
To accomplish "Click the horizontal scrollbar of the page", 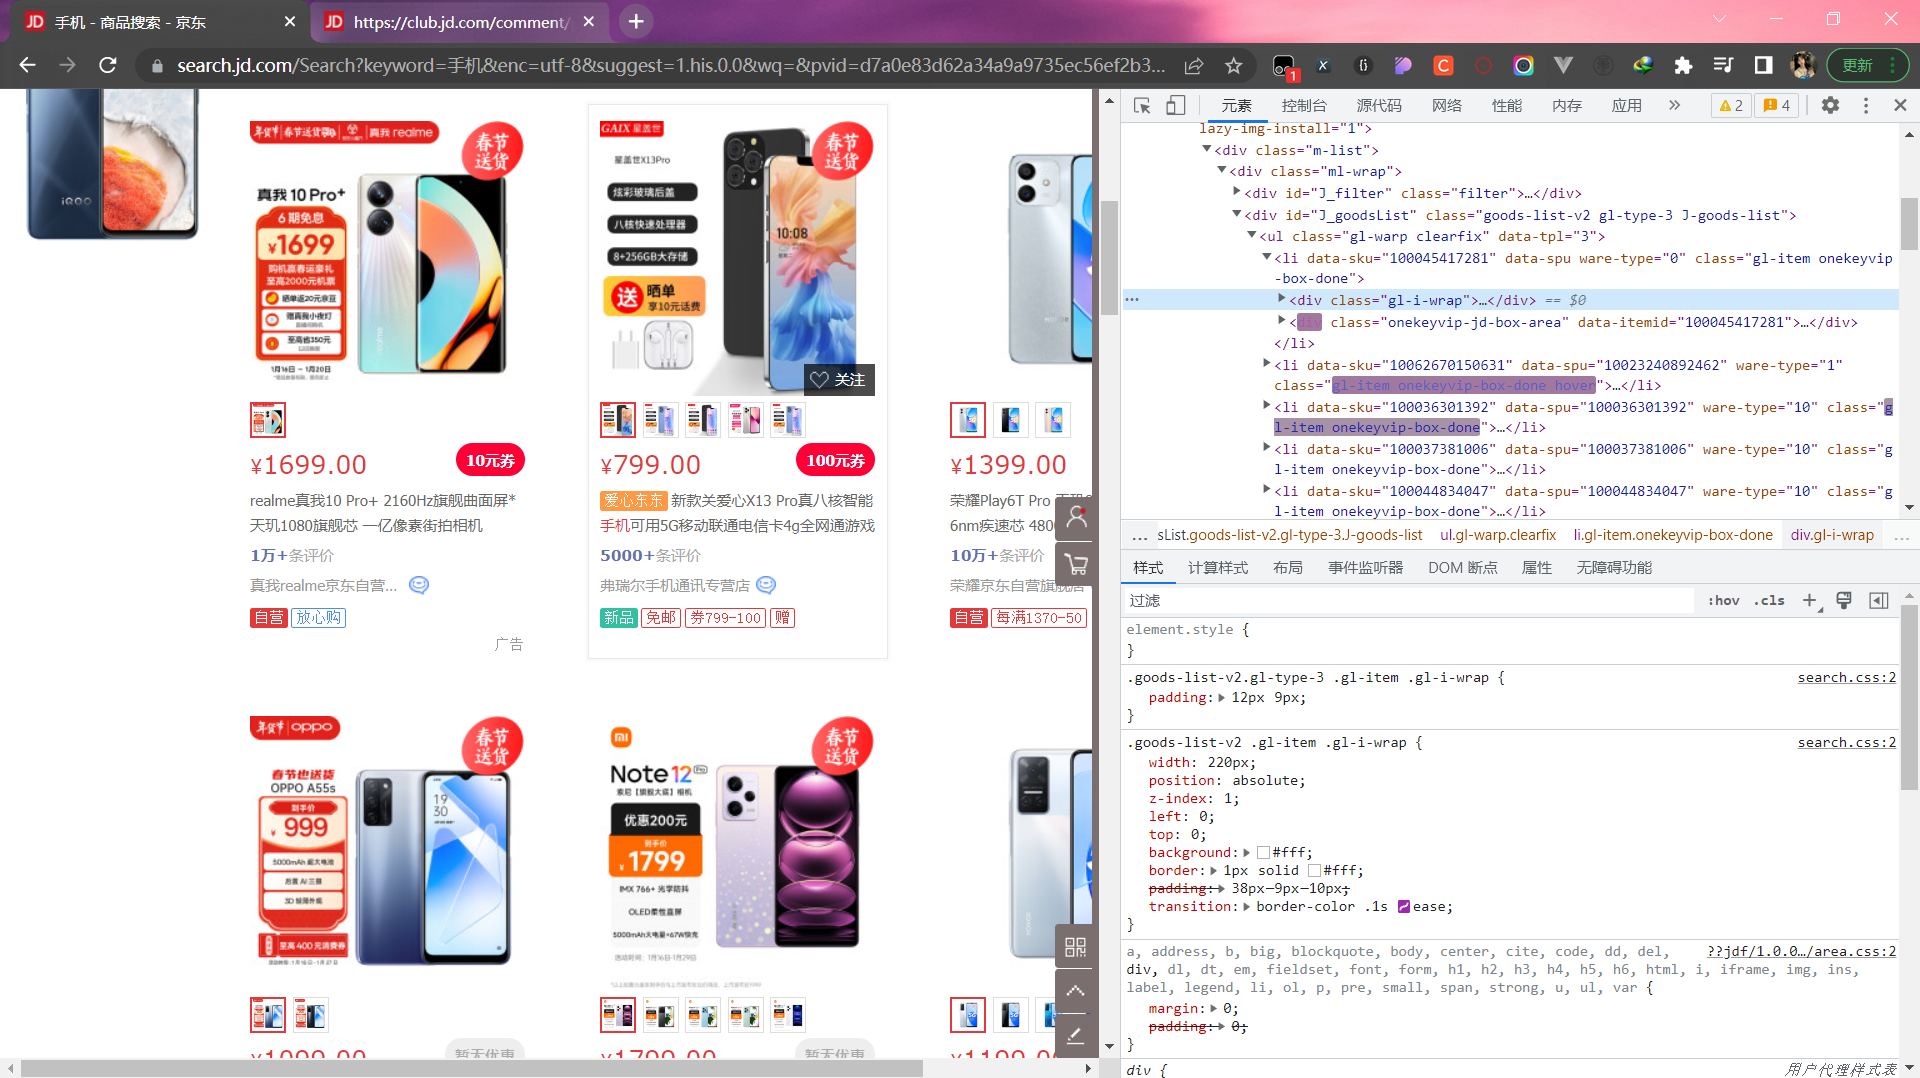I will pos(472,1069).
